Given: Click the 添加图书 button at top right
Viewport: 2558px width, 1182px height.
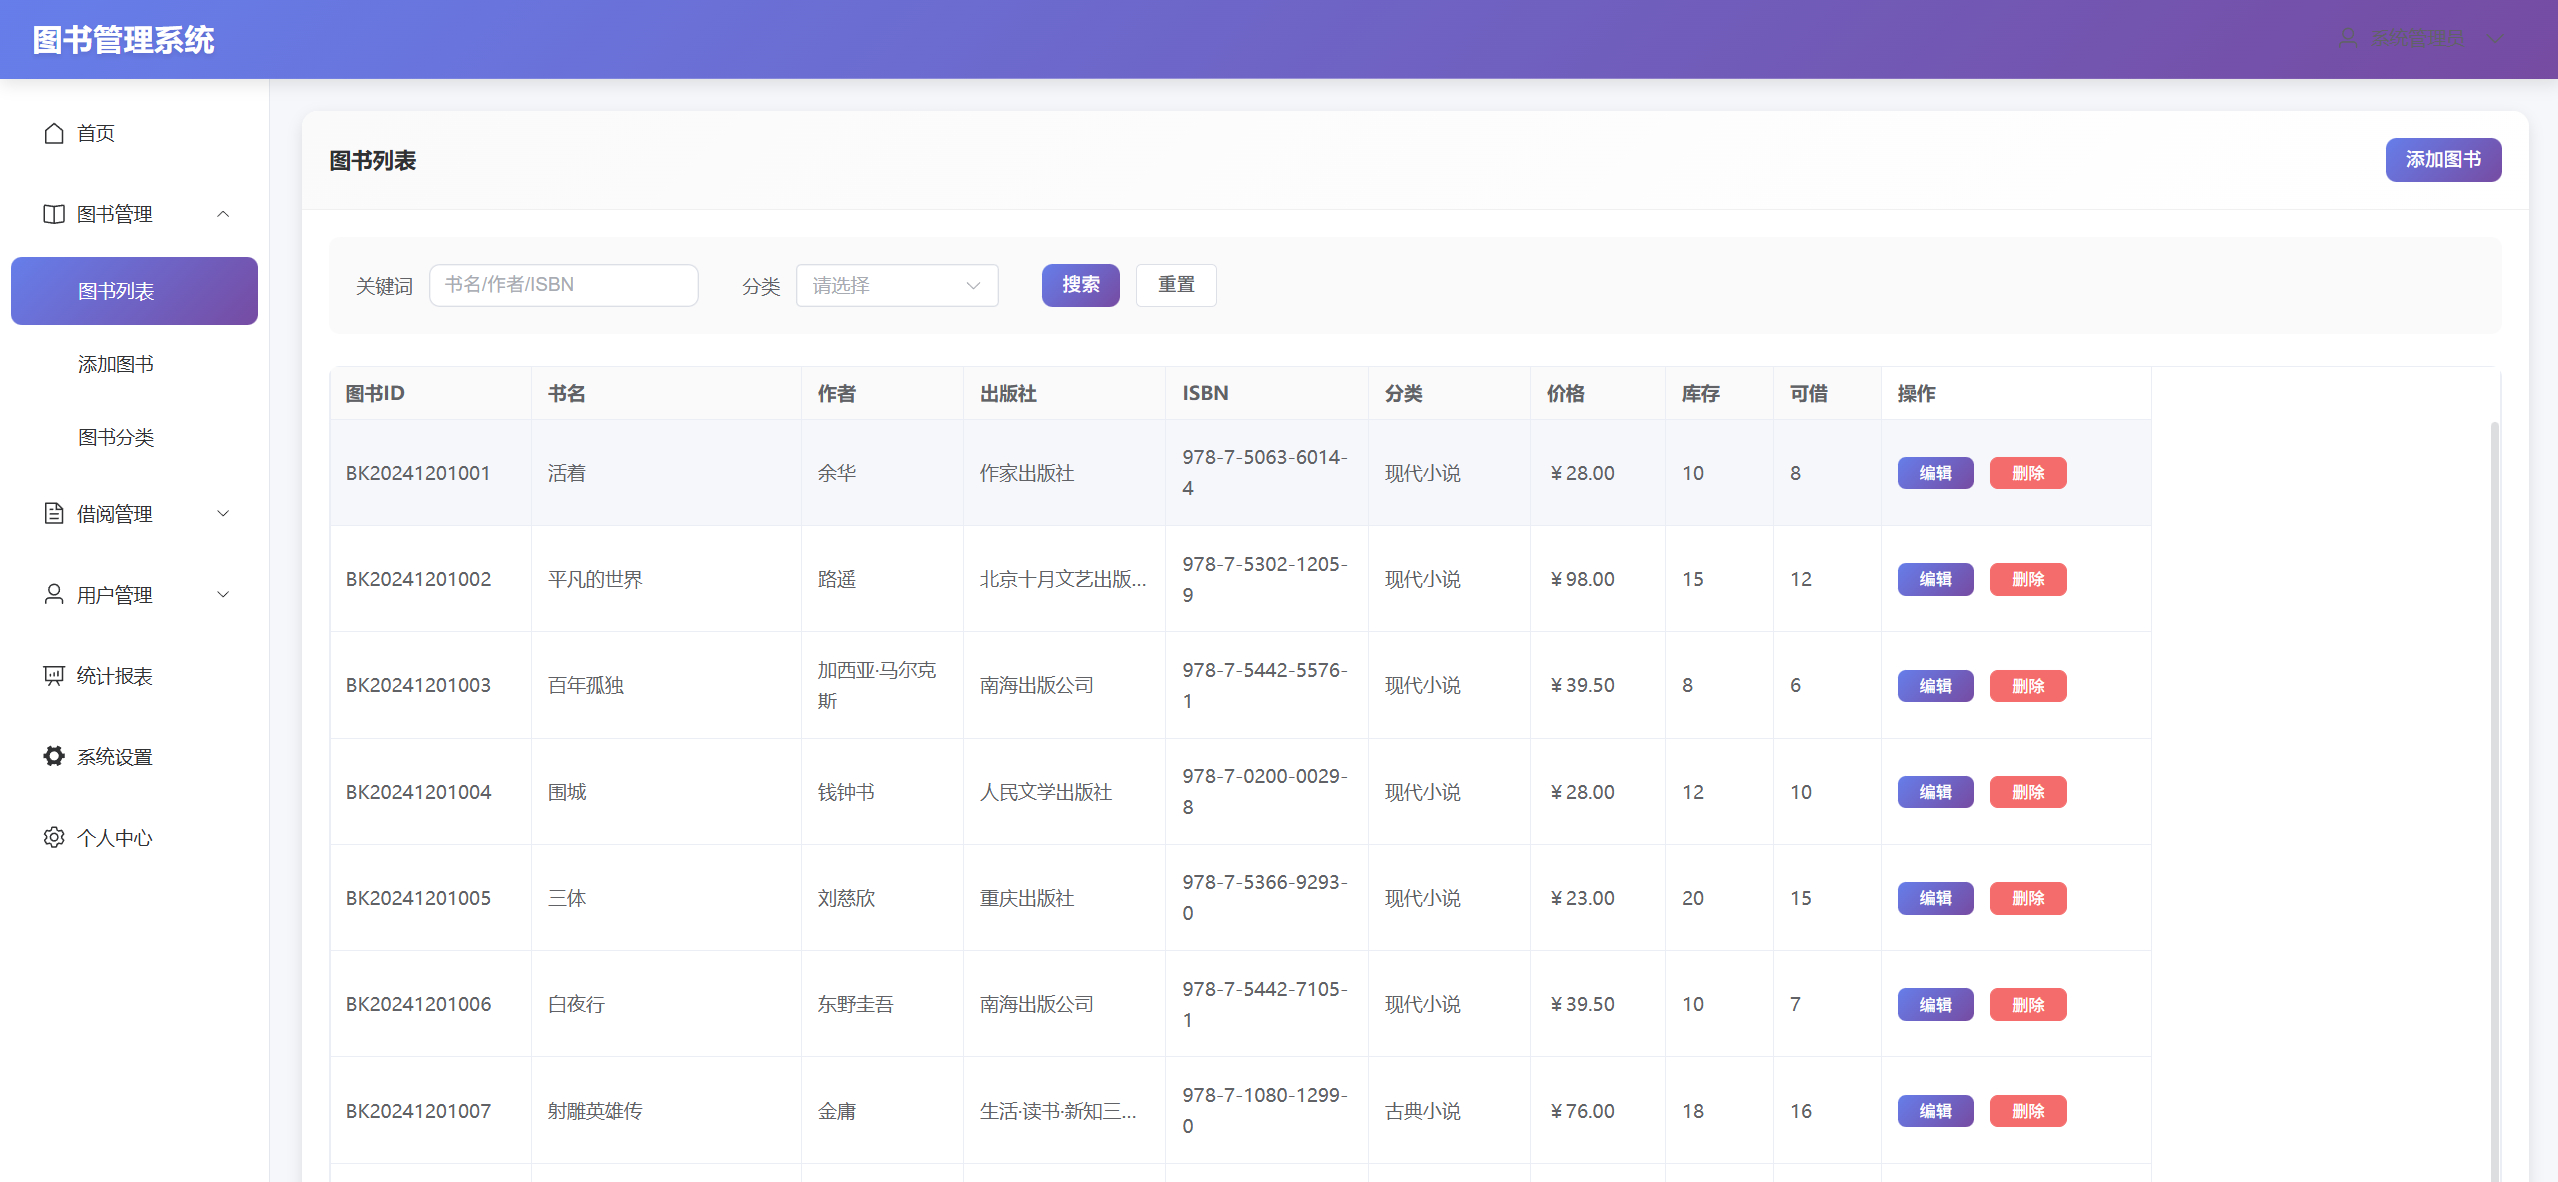Looking at the screenshot, I should [x=2443, y=160].
